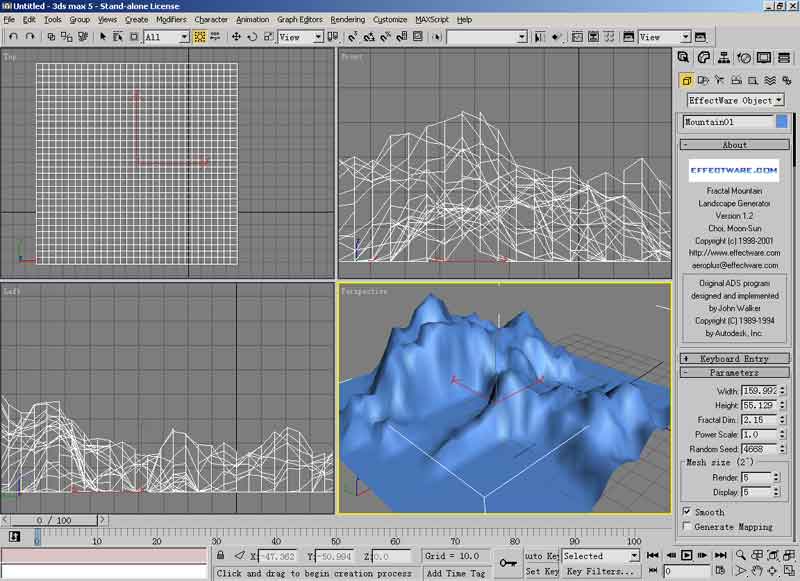
Task: Open the EffectWare Object category dropdown
Action: (x=735, y=100)
